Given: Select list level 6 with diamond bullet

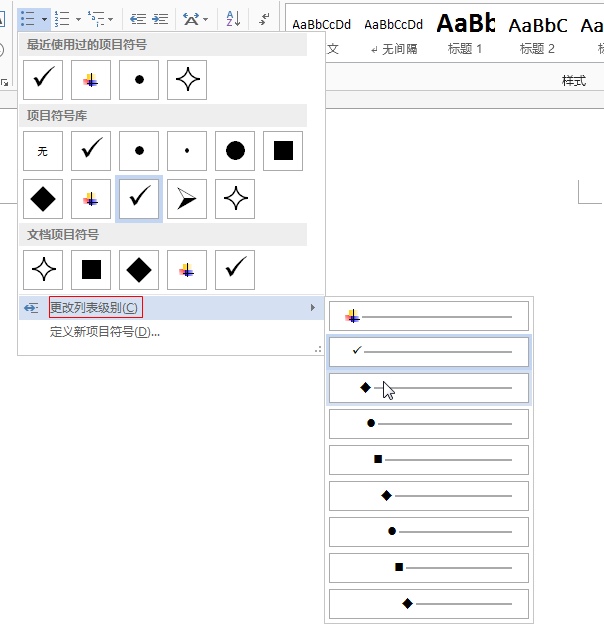Looking at the screenshot, I should pyautogui.click(x=429, y=496).
